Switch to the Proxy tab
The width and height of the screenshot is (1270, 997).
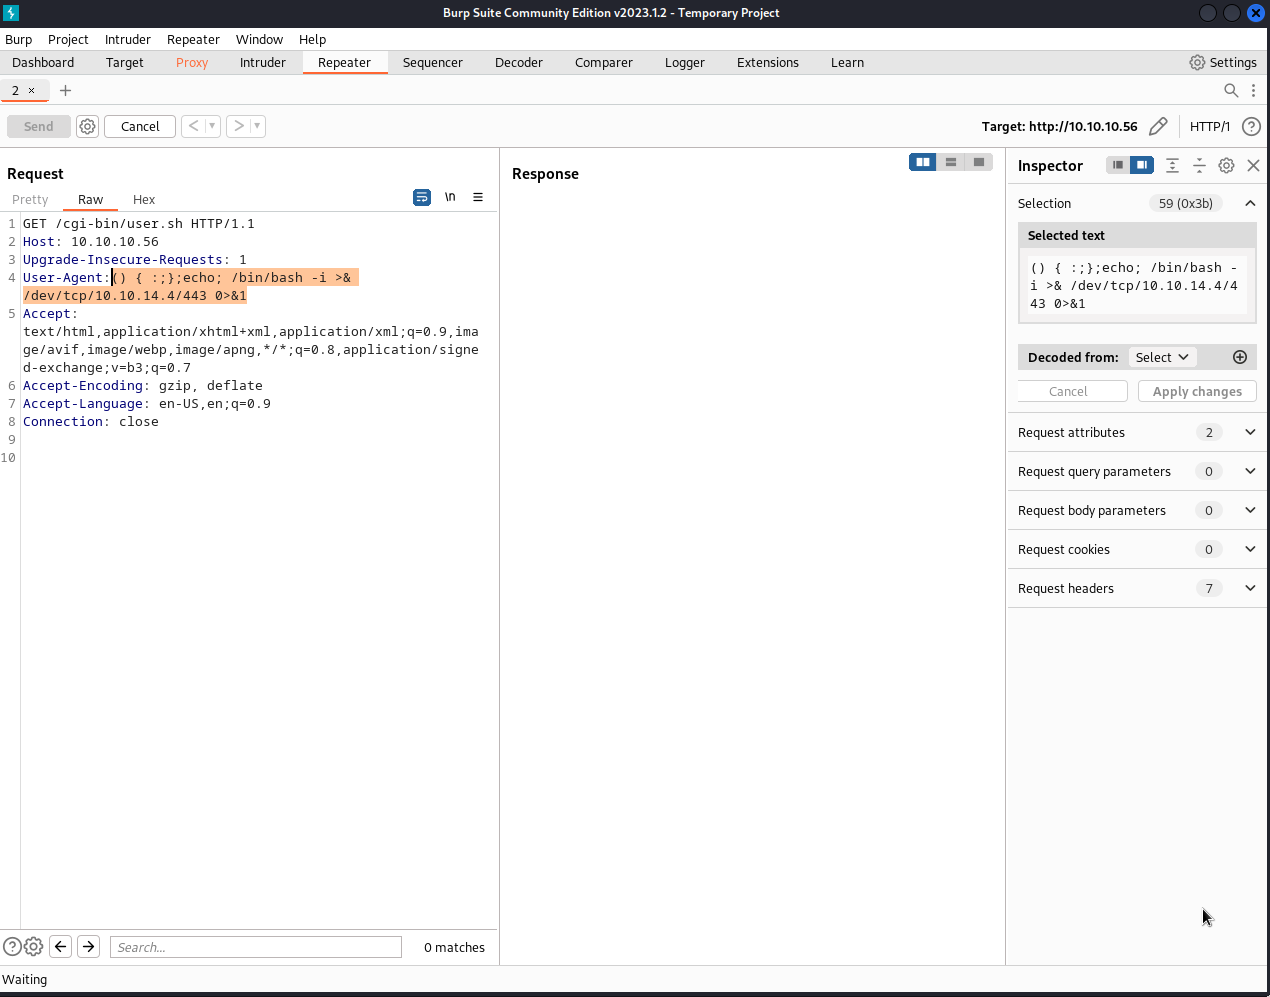point(192,62)
